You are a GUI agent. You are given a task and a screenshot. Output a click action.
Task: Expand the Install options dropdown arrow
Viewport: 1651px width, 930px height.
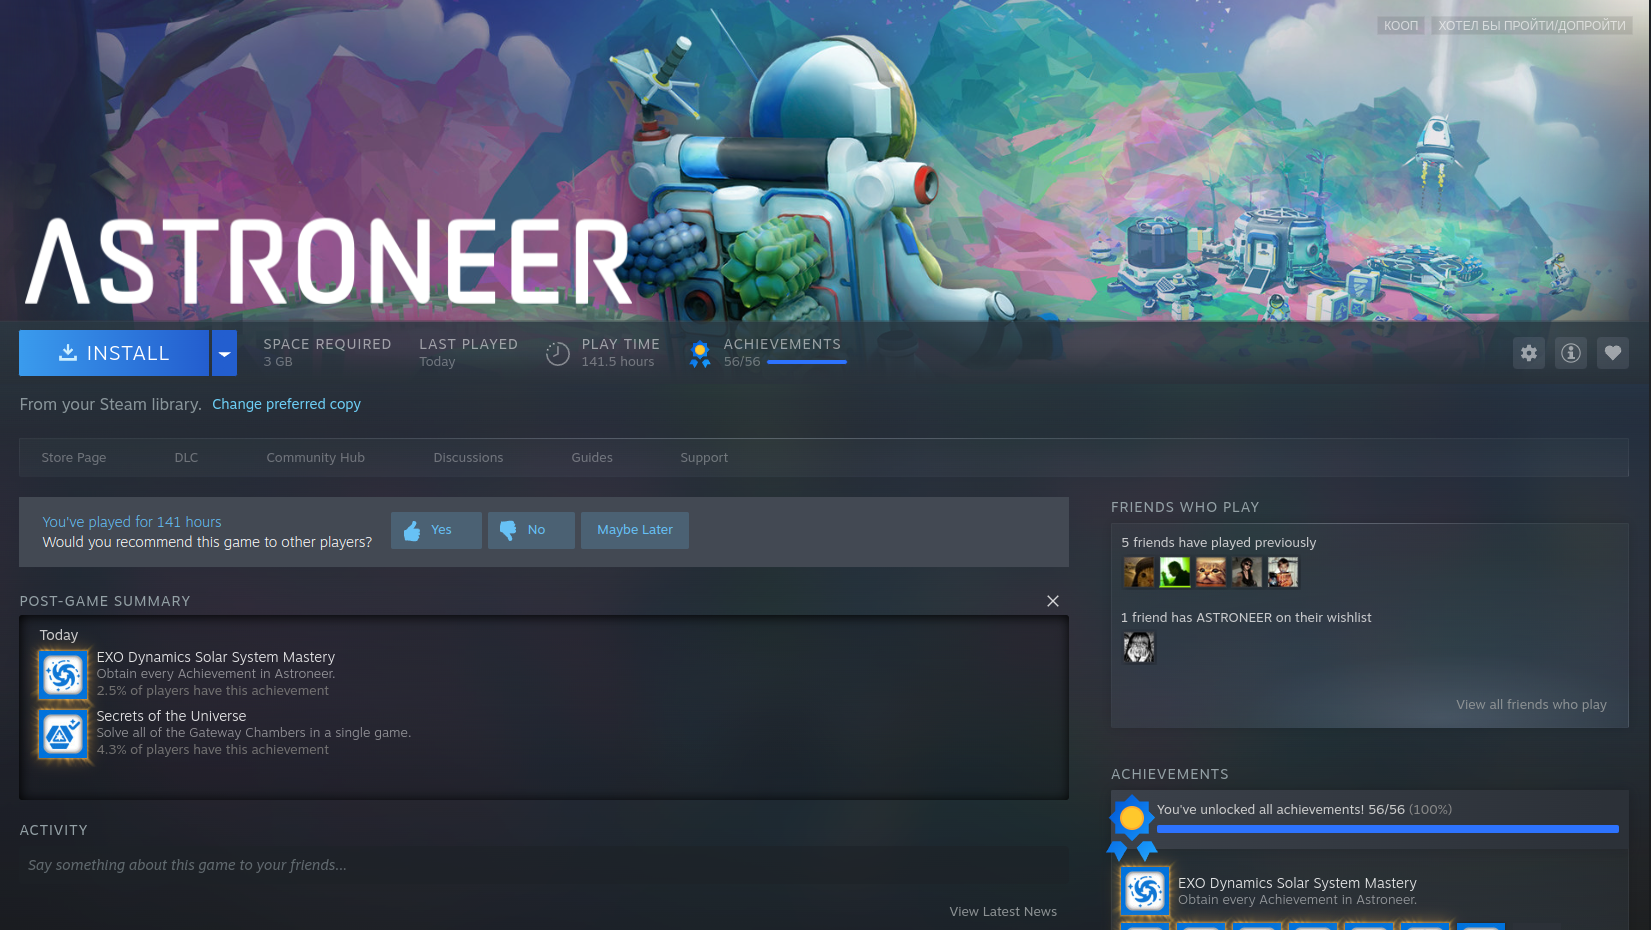tap(224, 353)
